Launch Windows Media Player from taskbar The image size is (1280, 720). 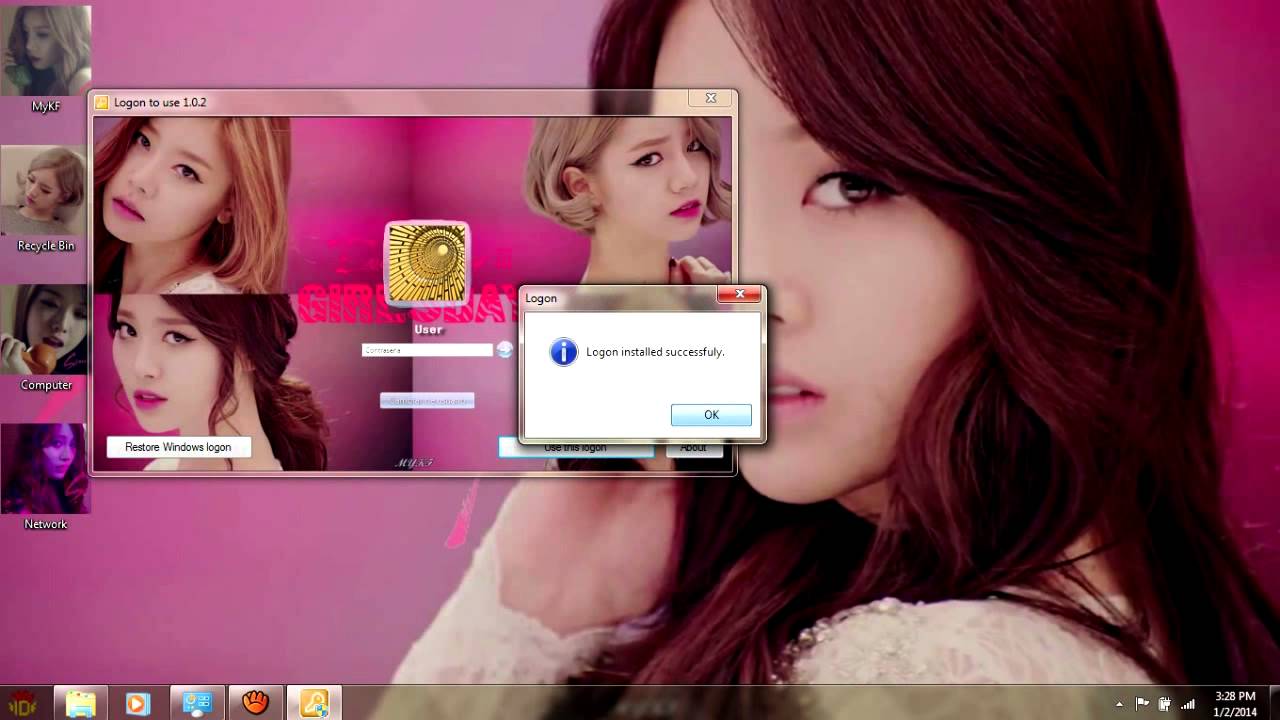pos(138,703)
